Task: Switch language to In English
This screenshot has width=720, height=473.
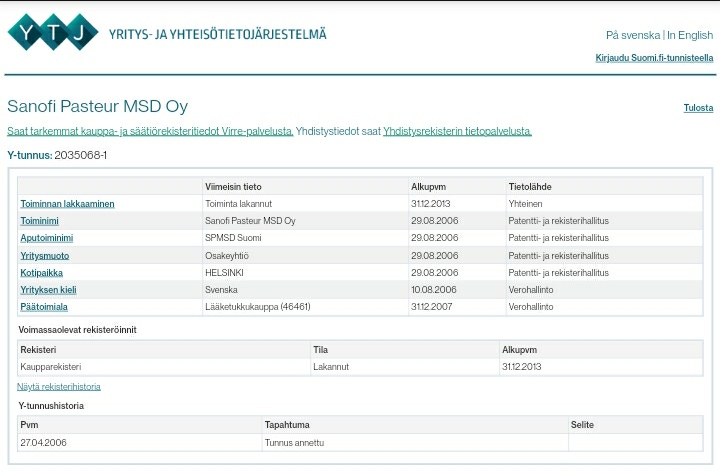Action: click(x=690, y=35)
